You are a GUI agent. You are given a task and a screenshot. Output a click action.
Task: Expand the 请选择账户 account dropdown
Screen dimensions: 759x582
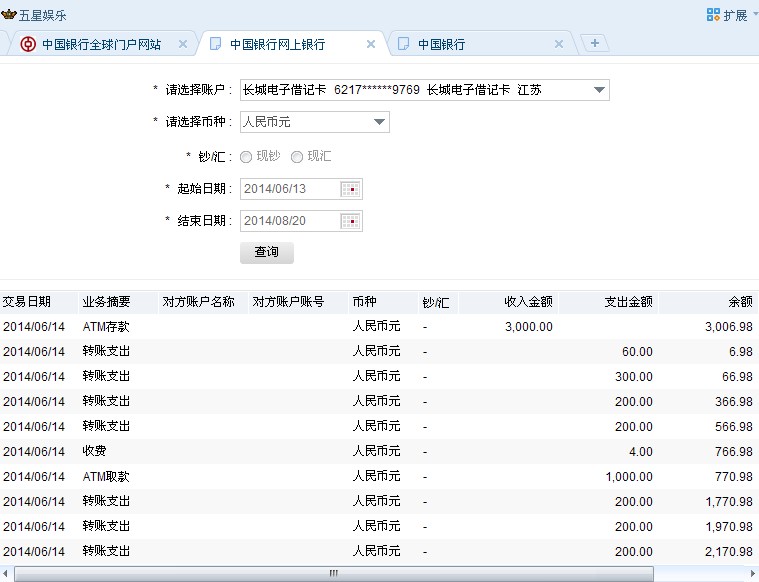tap(598, 91)
